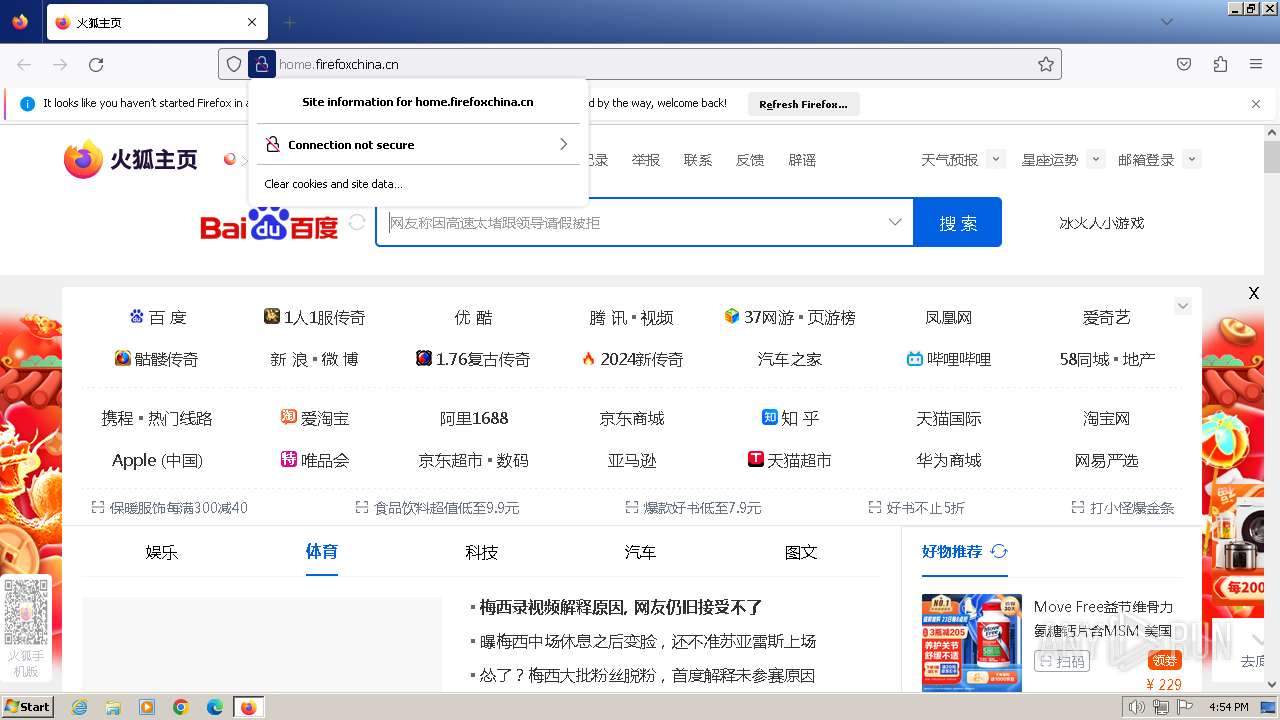Open 1人1服传奇 link

coord(315,317)
